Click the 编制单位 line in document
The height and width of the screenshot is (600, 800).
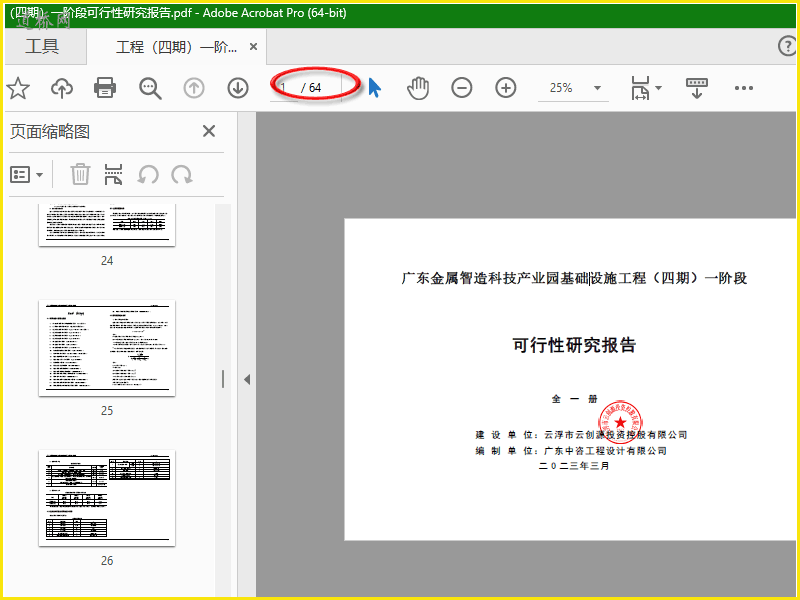tap(571, 451)
